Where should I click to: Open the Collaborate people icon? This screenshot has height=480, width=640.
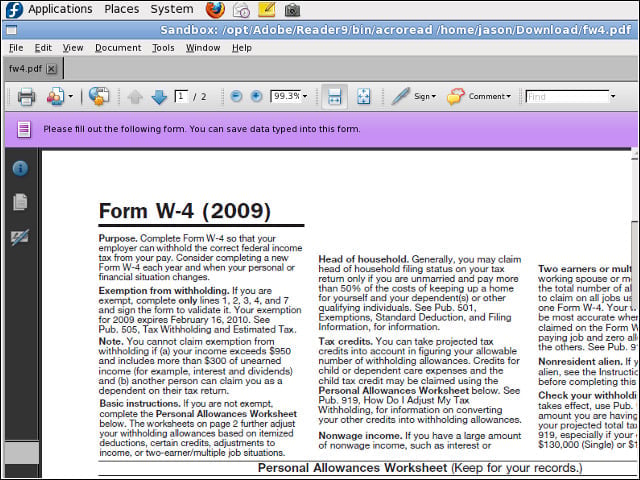[x=55, y=97]
